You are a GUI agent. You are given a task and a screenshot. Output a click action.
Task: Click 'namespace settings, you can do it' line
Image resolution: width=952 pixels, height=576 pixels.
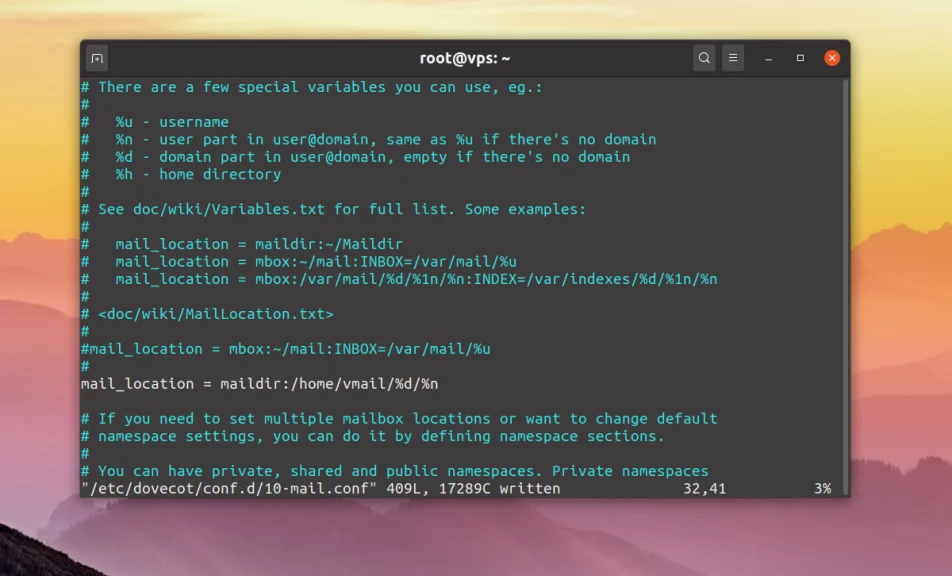[x=373, y=436]
